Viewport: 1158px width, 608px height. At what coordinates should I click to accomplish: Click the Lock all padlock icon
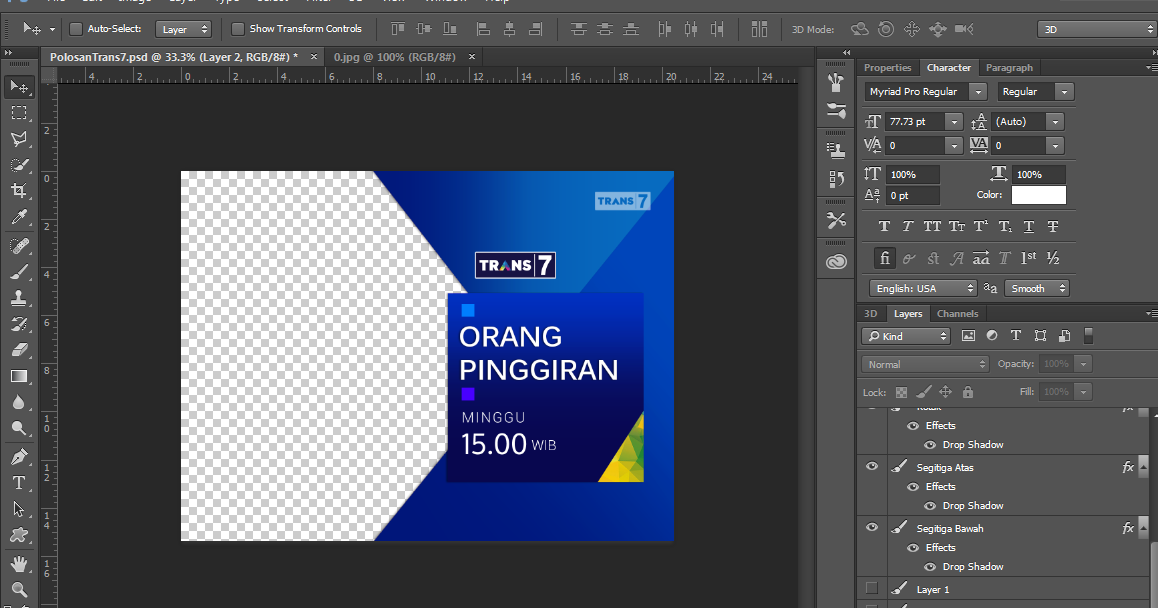tap(968, 392)
